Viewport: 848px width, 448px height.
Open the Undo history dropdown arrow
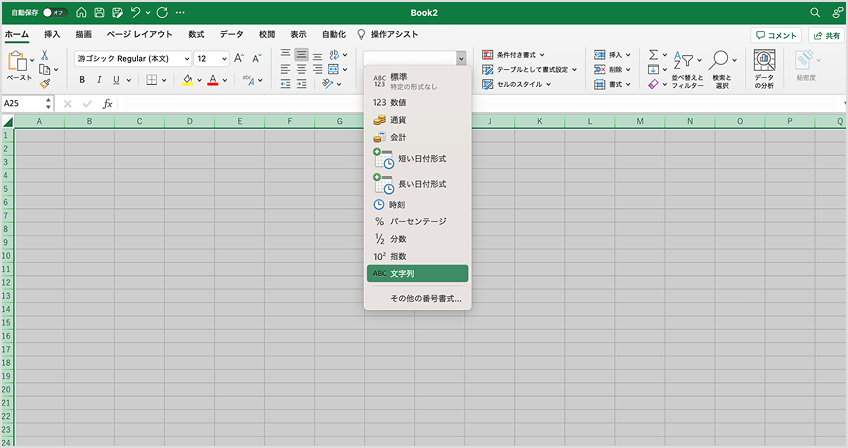click(x=148, y=12)
